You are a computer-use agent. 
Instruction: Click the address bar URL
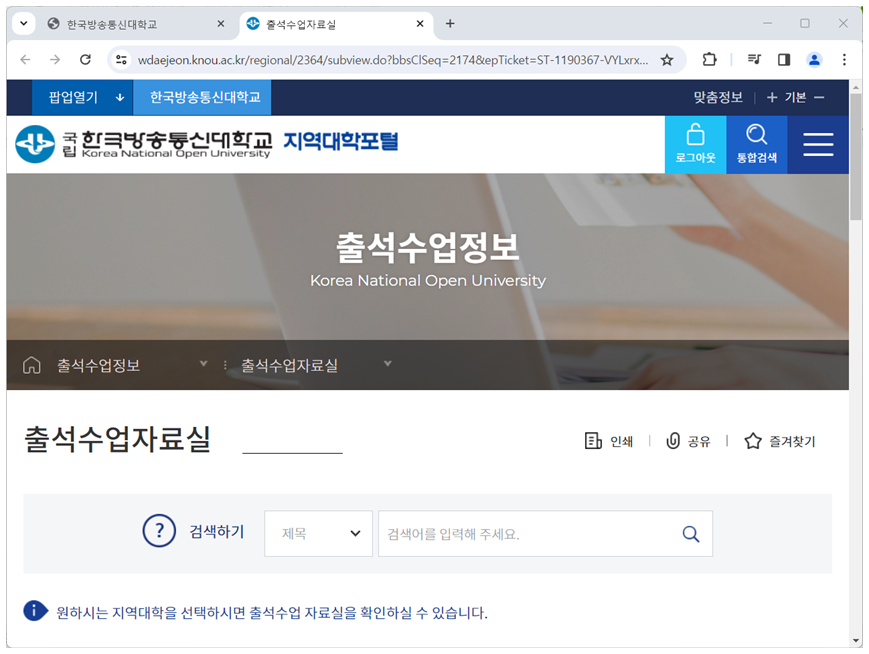[x=392, y=60]
